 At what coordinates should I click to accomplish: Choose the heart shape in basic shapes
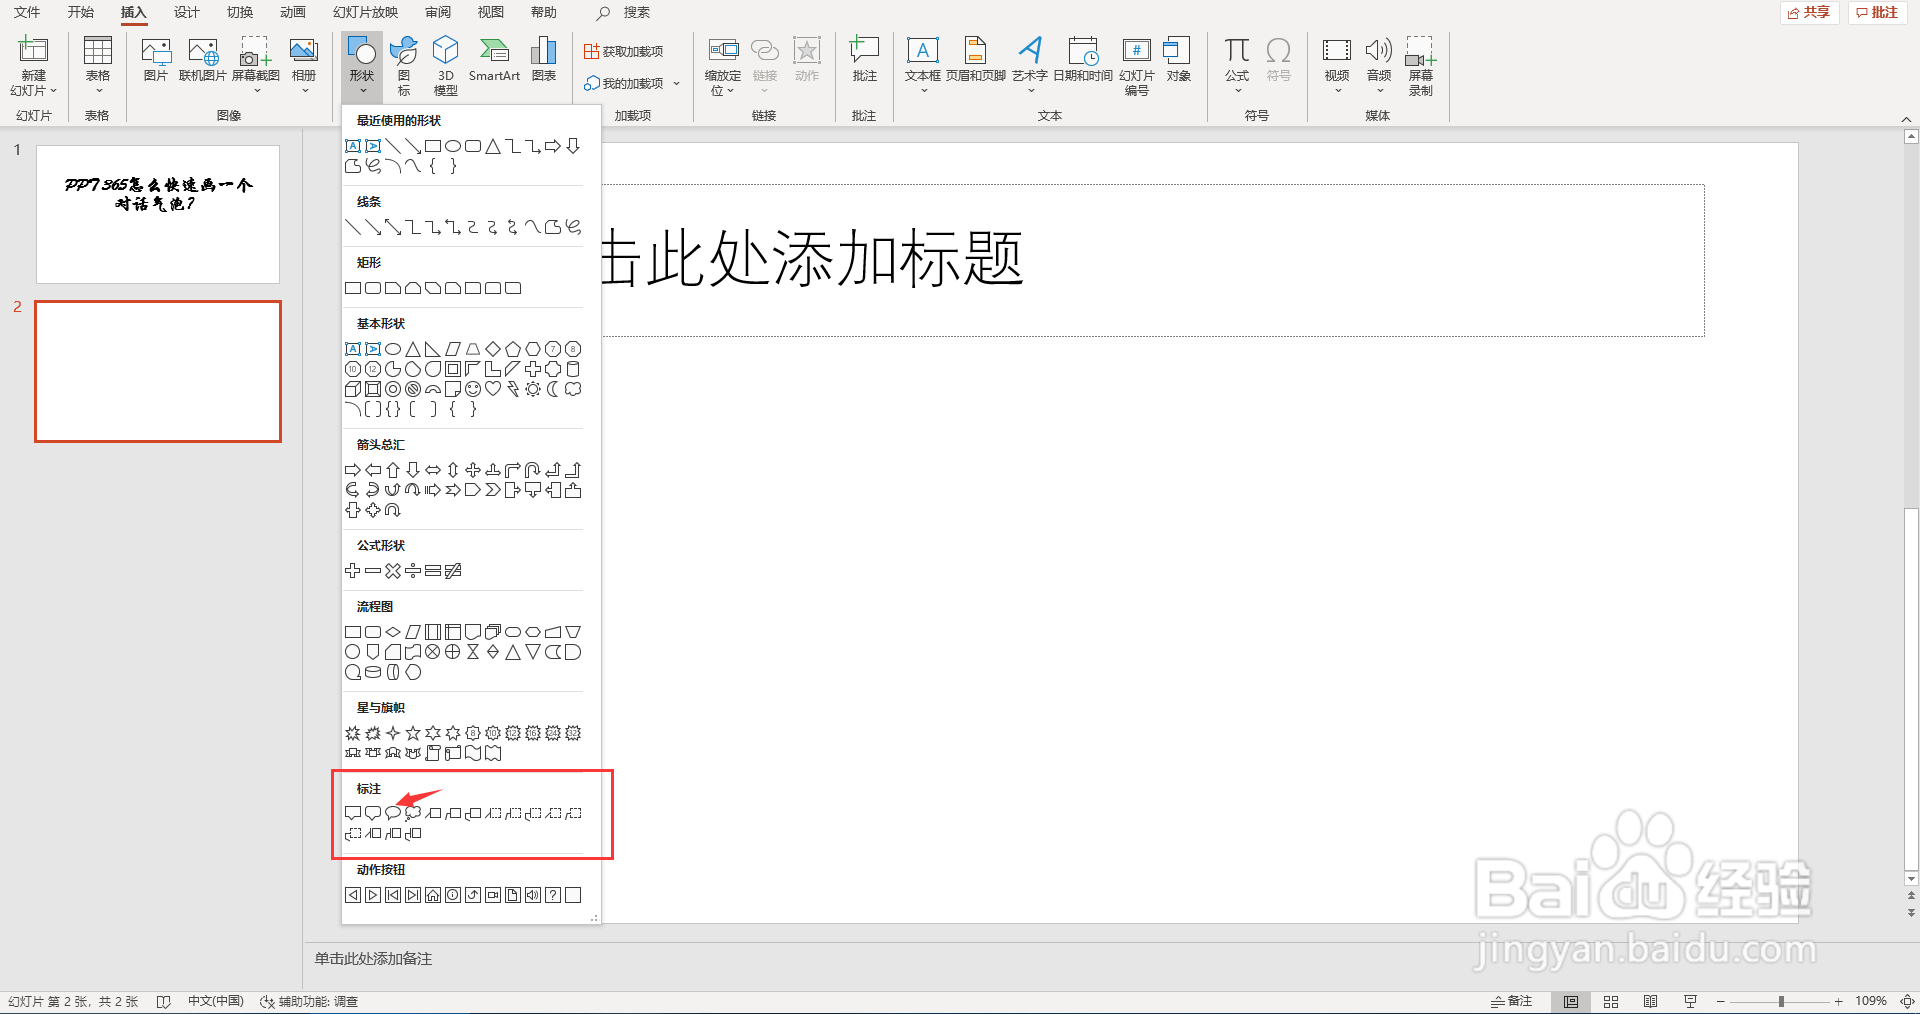(x=493, y=389)
